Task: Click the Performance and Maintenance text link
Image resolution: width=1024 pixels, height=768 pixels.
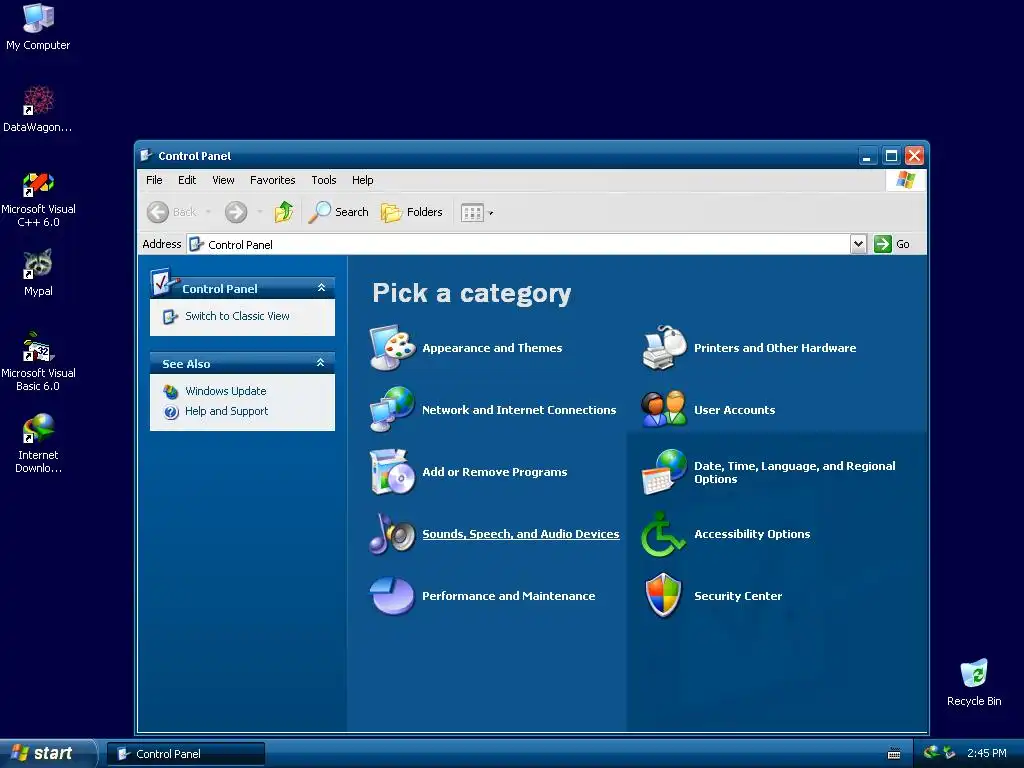Action: (508, 596)
